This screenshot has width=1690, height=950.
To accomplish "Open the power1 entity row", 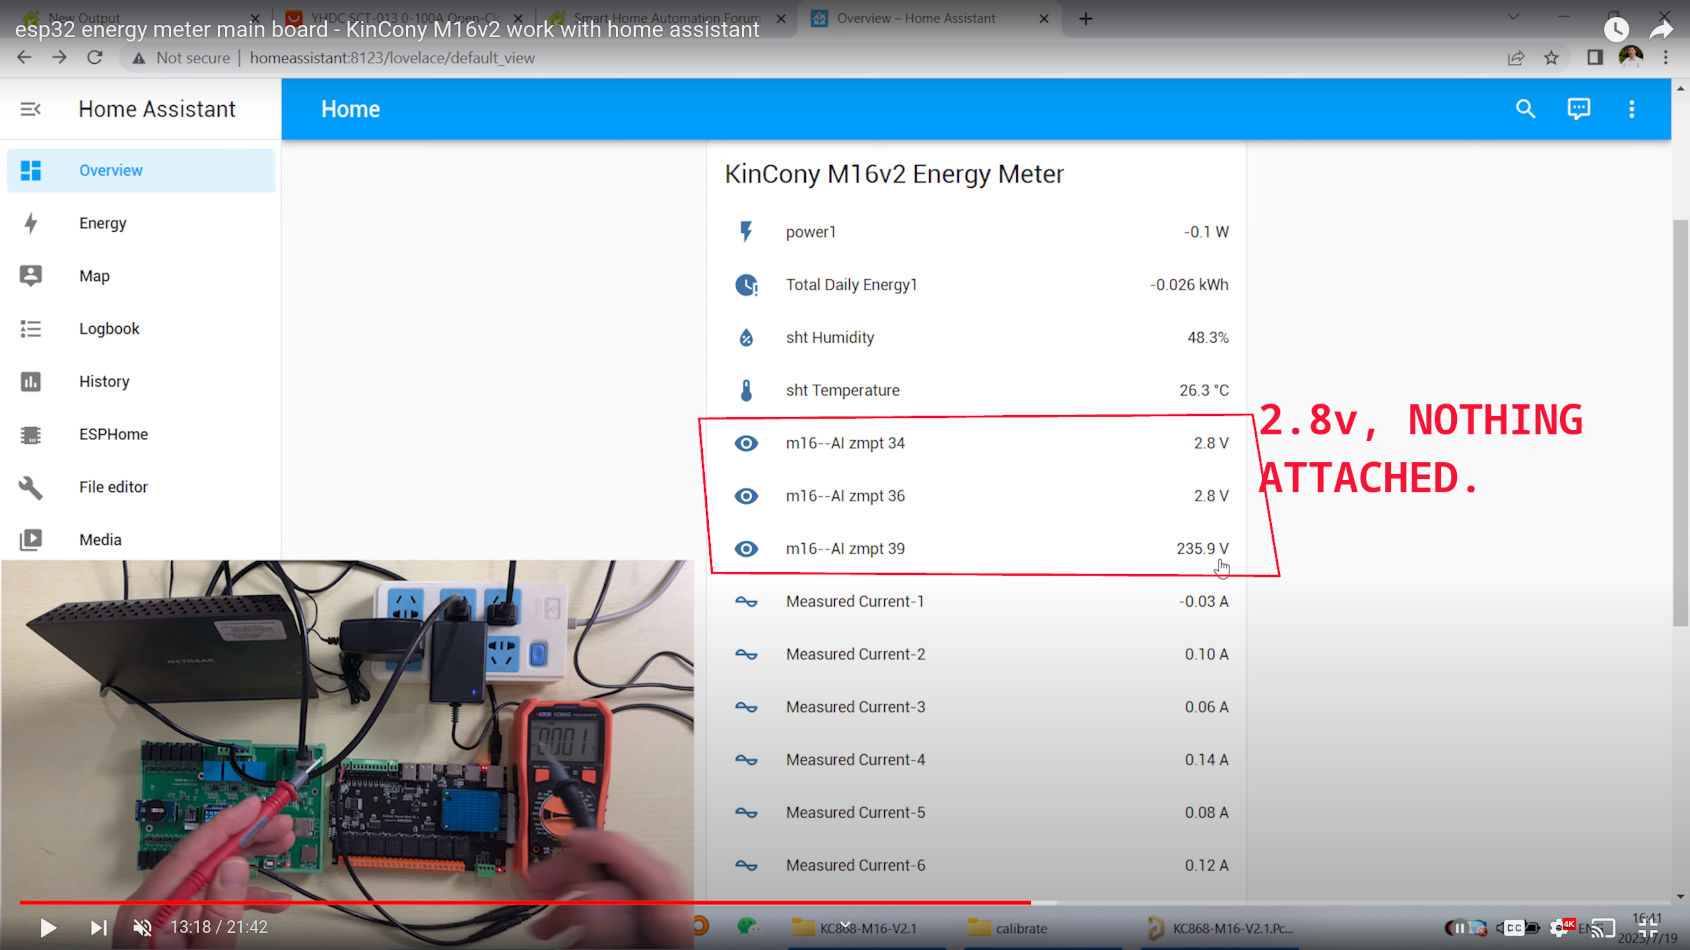I will tap(975, 232).
